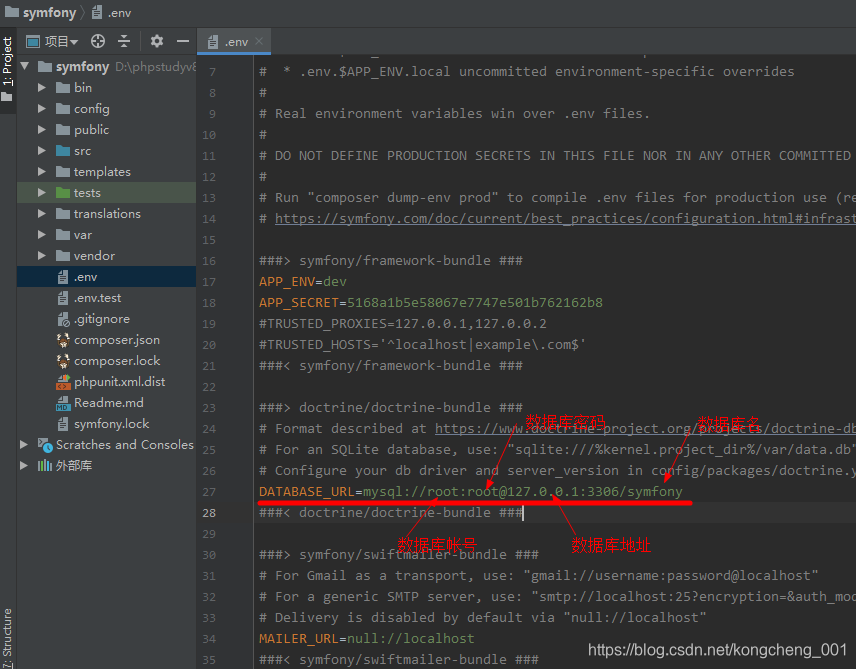The height and width of the screenshot is (669, 856).
Task: Open composer.json file in tree
Action: [x=117, y=340]
